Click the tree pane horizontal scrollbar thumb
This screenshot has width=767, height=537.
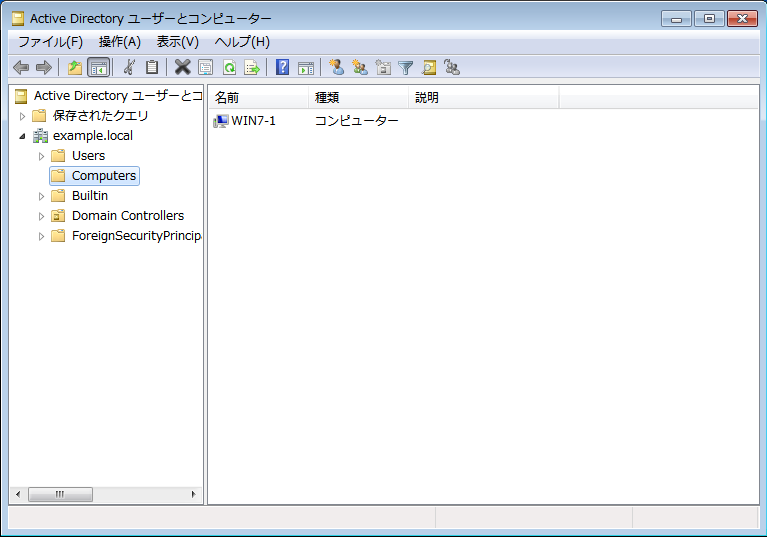pos(60,494)
